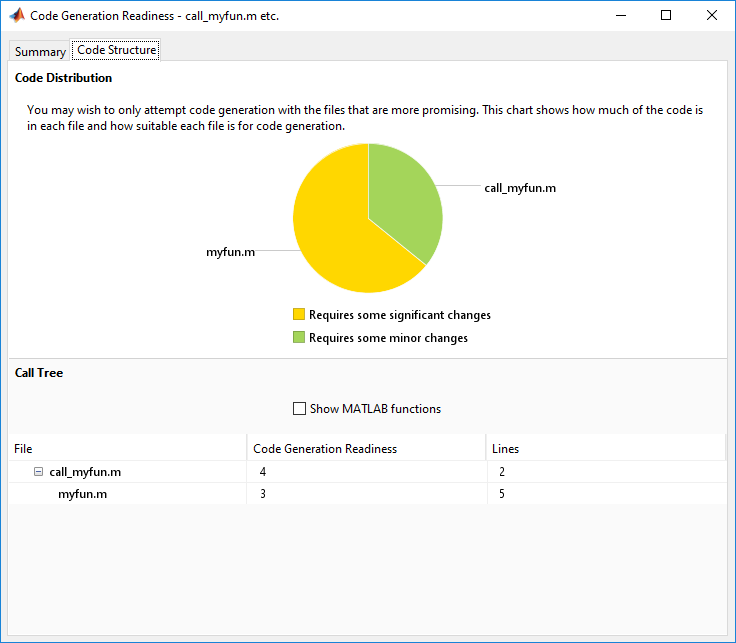Click the myfun.m pie chart label
Screen dimensions: 736x643
pyautogui.click(x=230, y=252)
